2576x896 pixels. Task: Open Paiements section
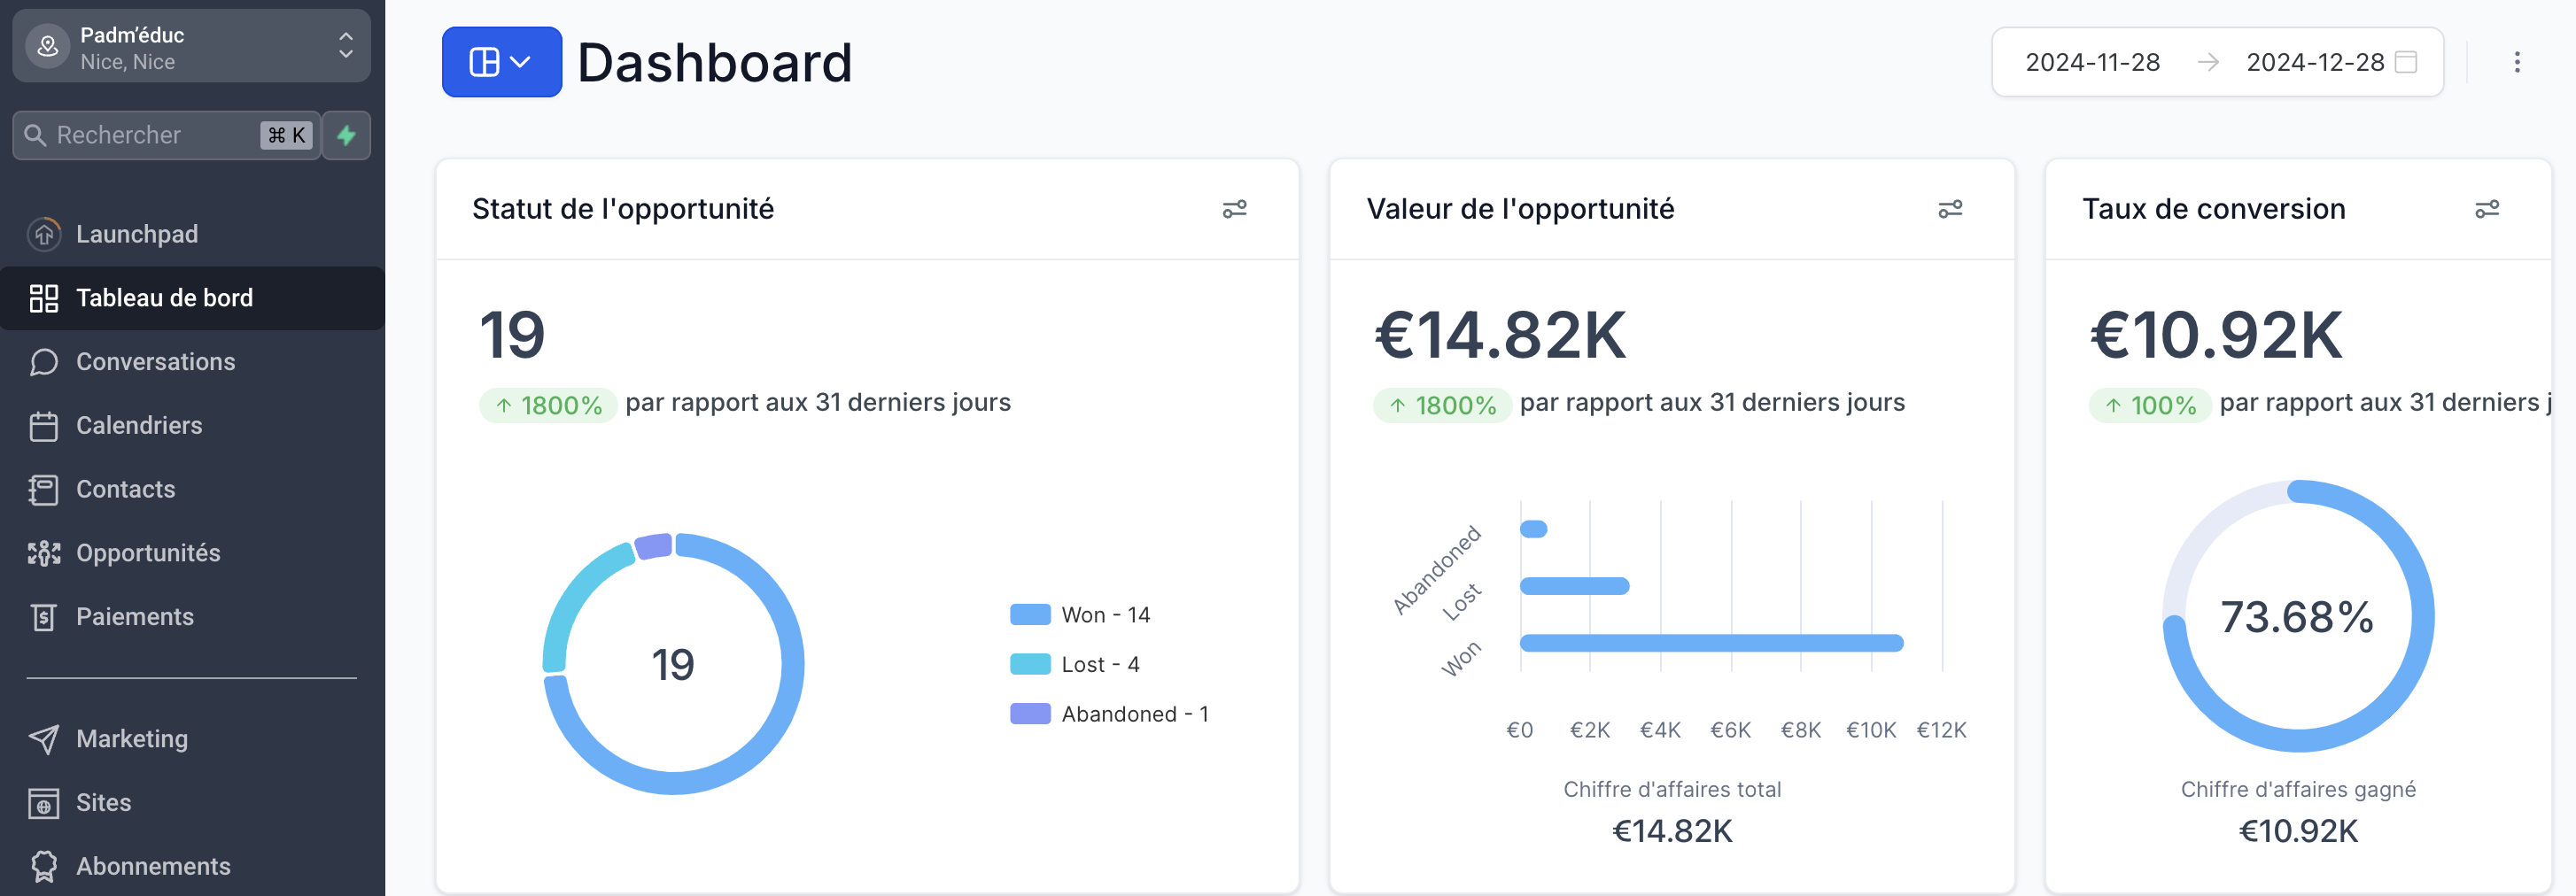191,617
